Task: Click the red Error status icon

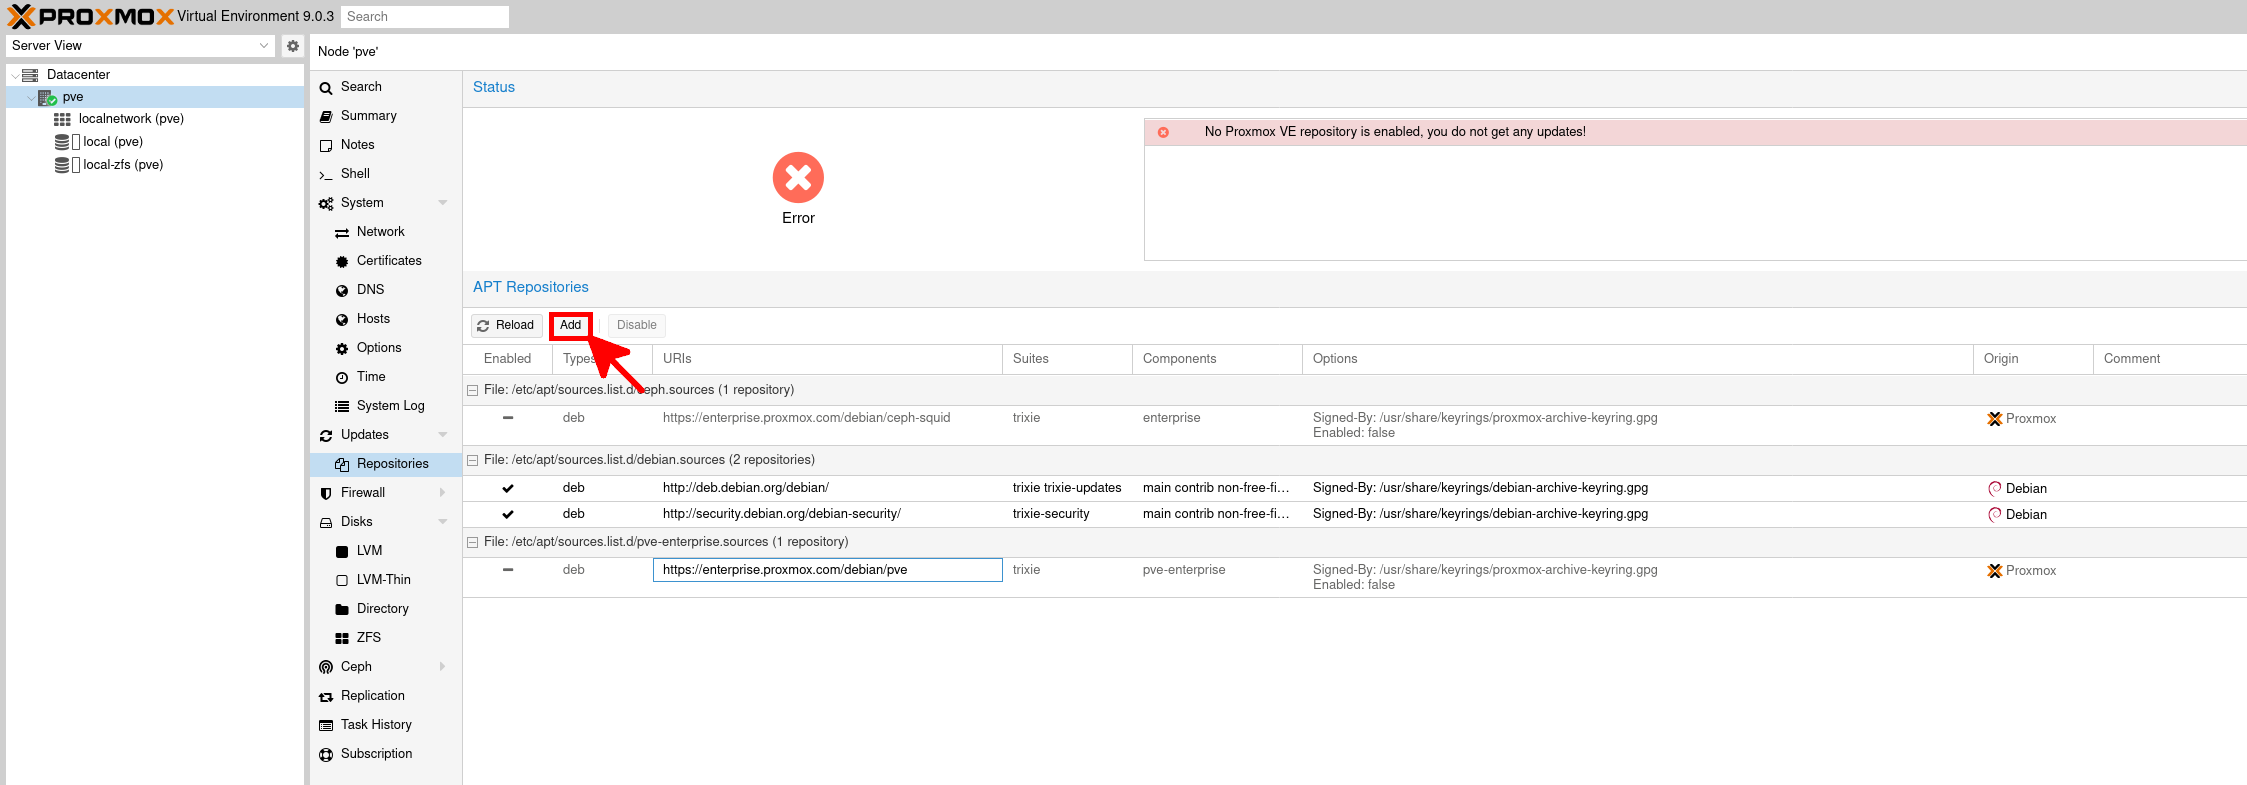Action: point(798,178)
